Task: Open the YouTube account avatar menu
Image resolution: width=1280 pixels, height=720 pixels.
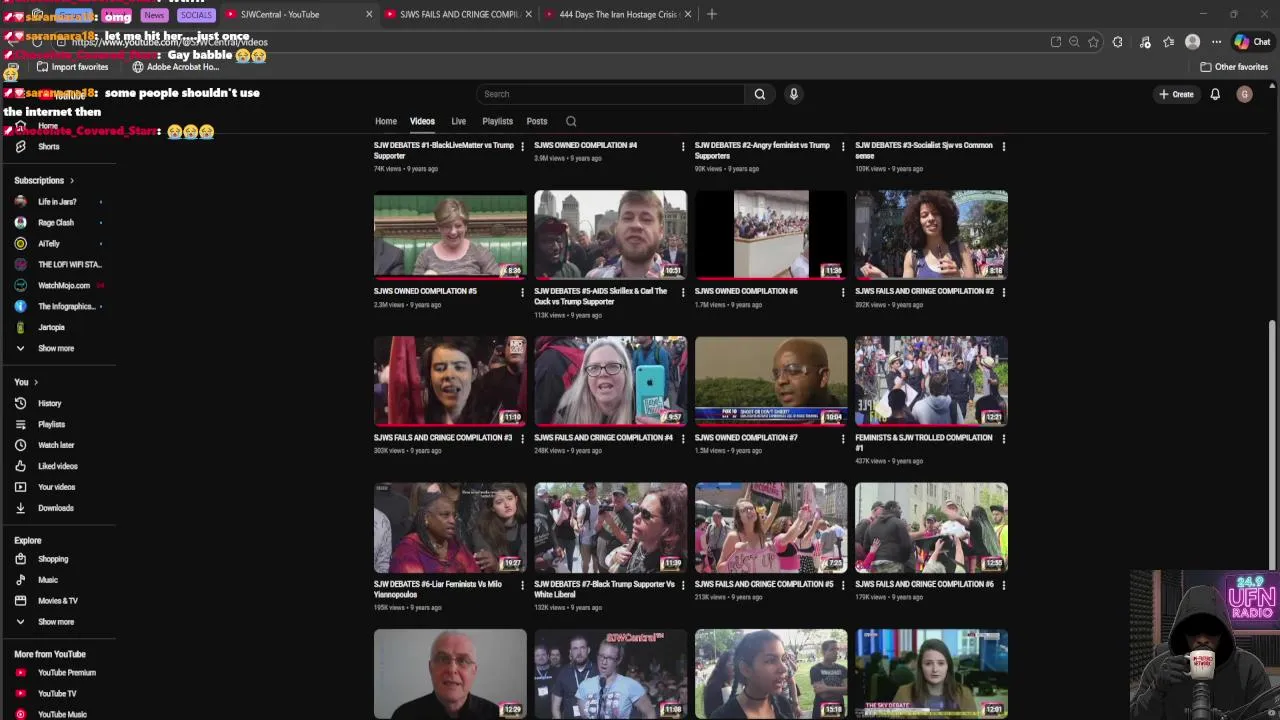Action: pos(1244,94)
